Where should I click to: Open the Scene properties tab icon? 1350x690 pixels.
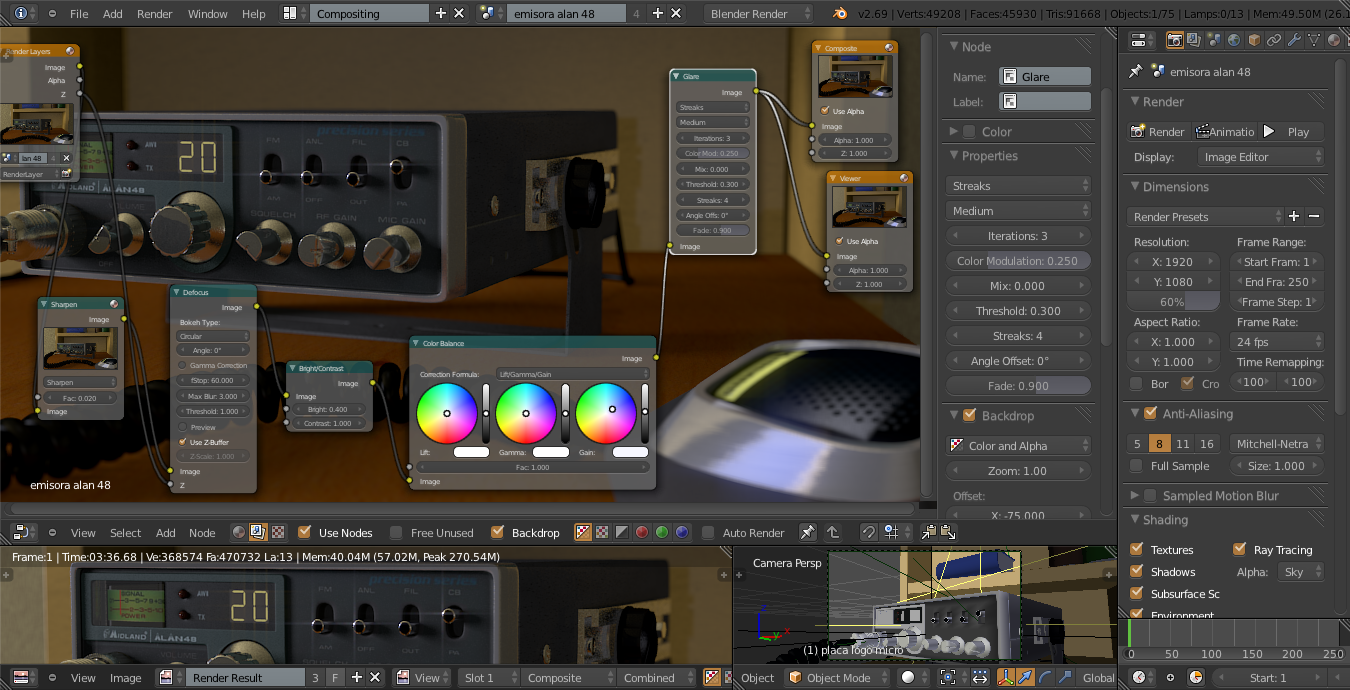click(1214, 40)
